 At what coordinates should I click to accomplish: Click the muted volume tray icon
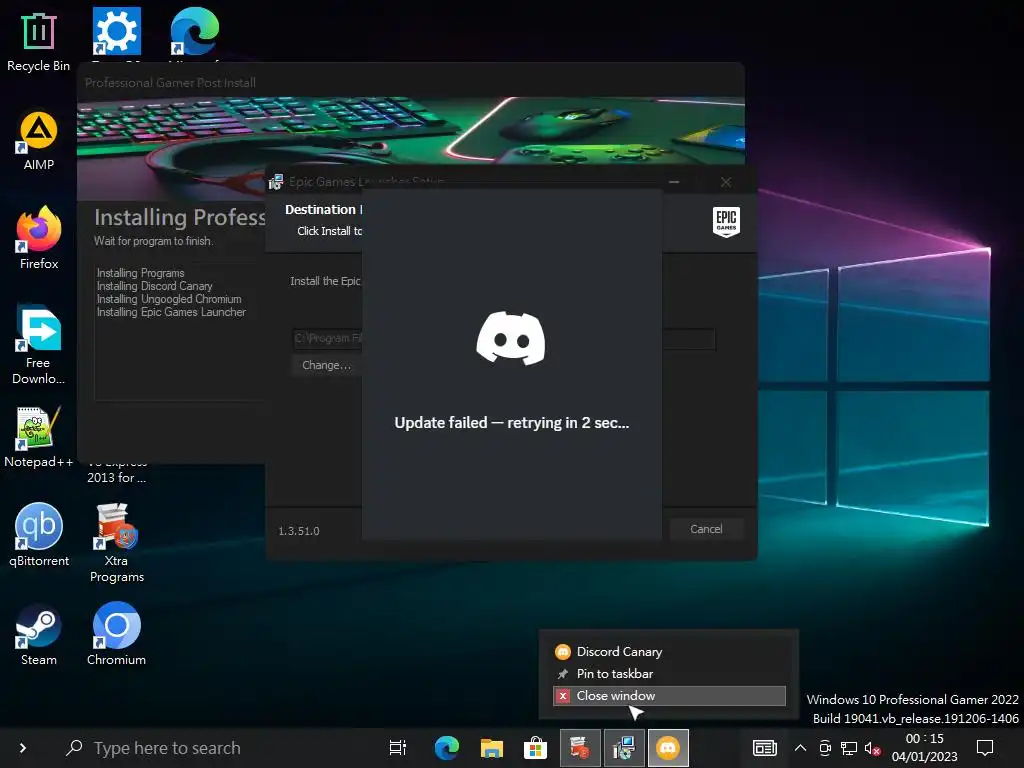[872, 748]
